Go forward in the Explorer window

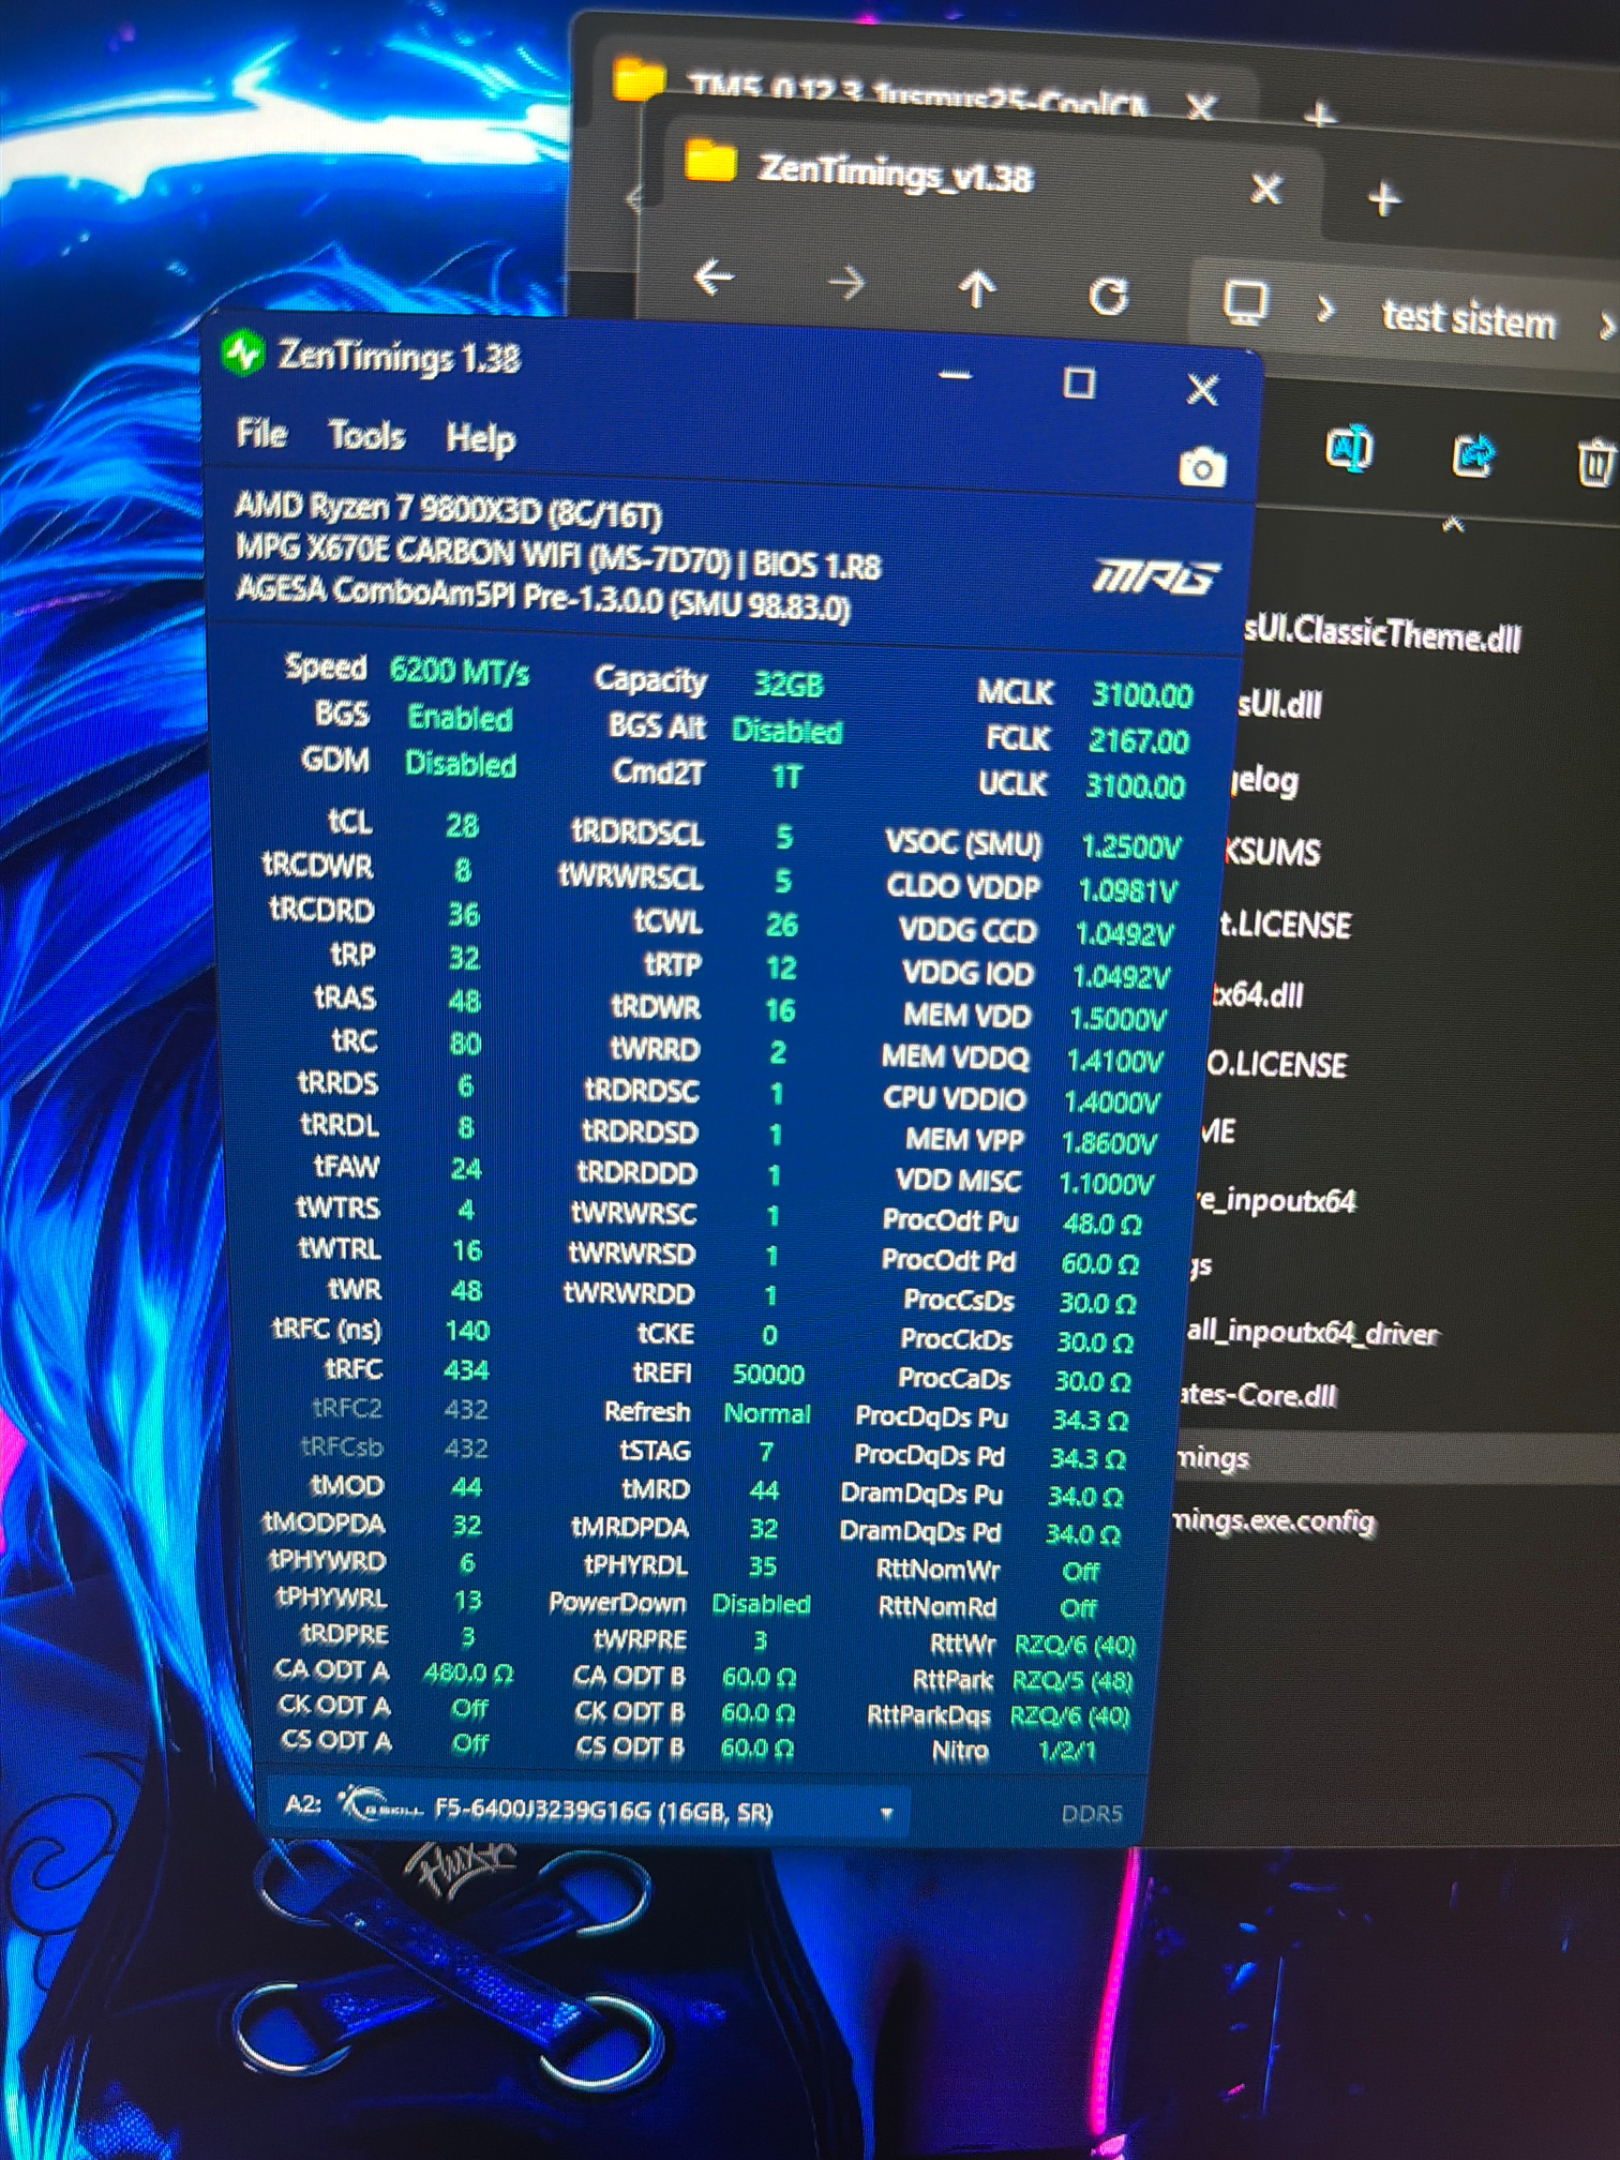pyautogui.click(x=847, y=283)
